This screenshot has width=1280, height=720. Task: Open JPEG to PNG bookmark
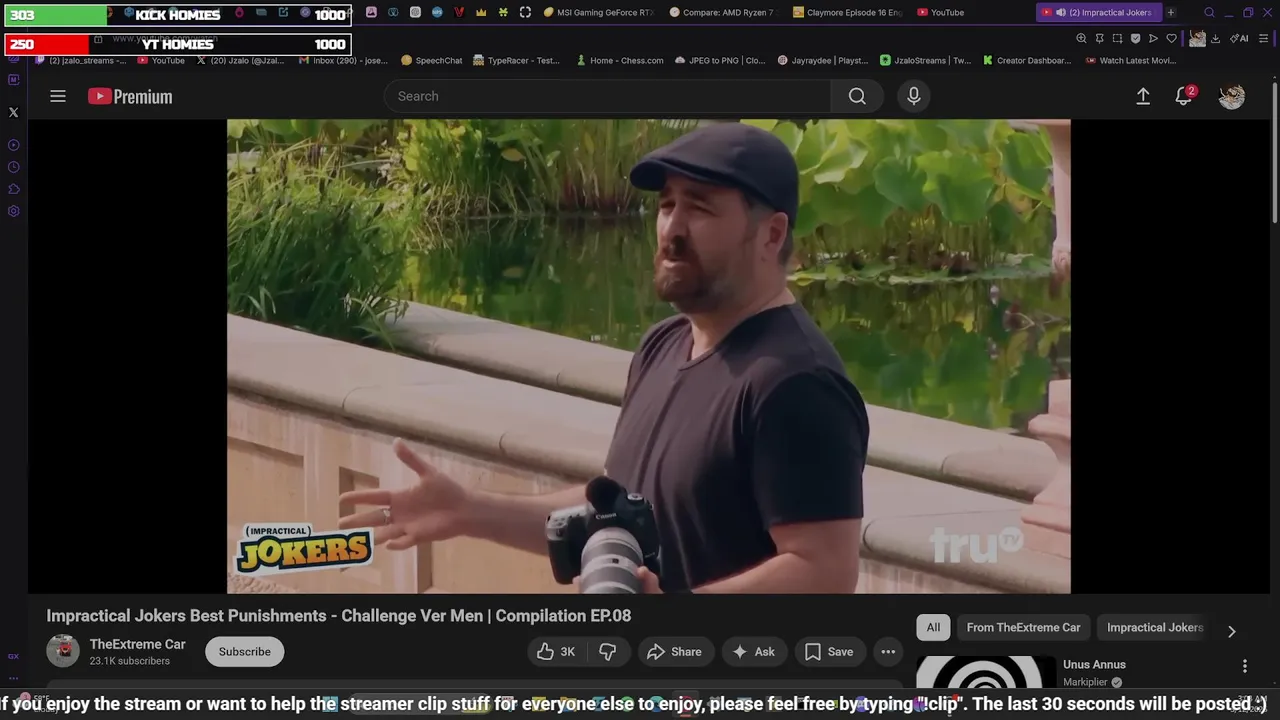point(720,60)
